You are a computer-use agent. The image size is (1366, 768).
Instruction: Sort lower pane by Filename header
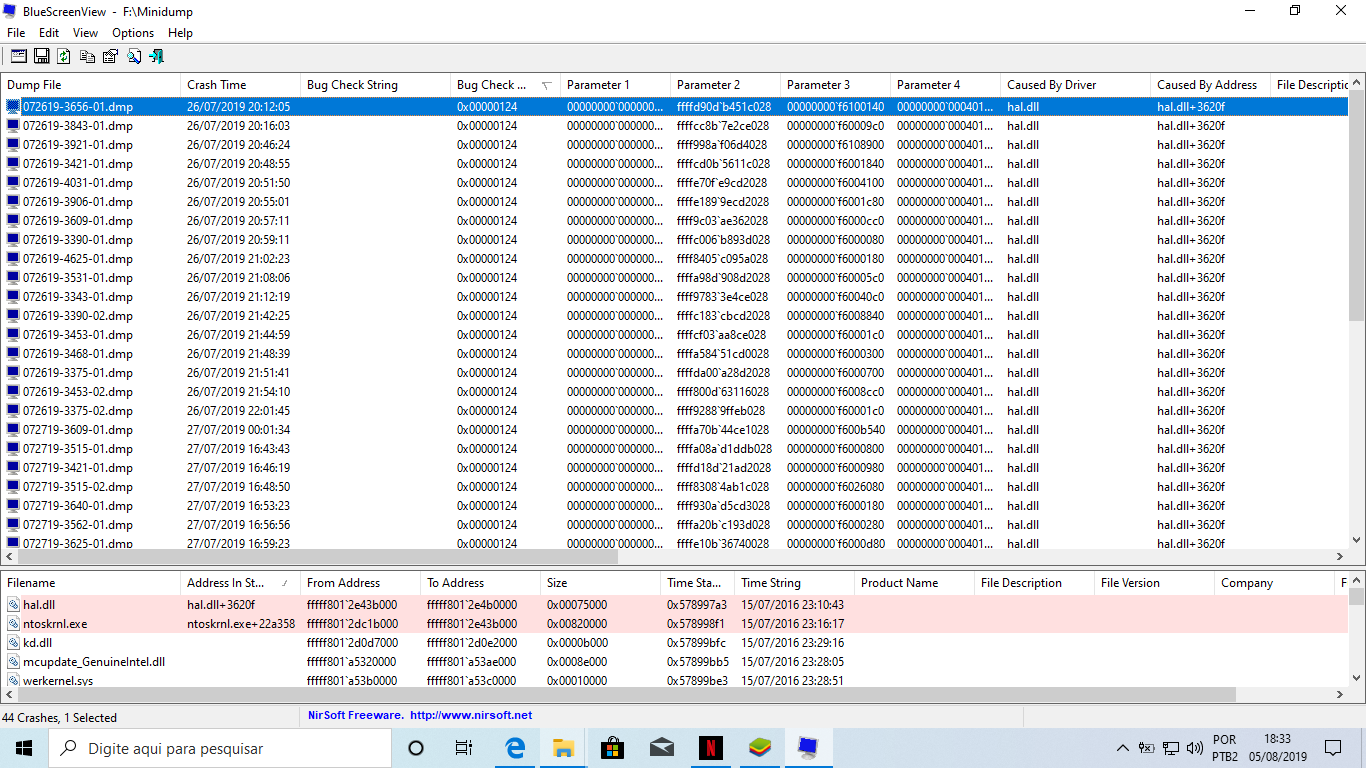91,583
